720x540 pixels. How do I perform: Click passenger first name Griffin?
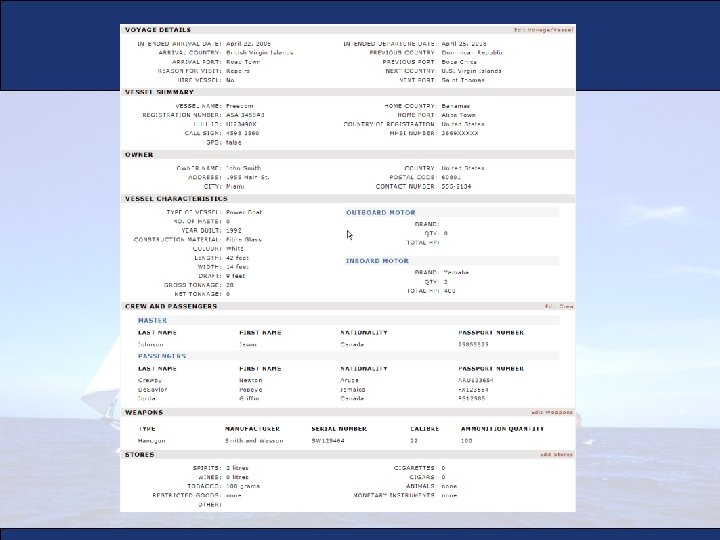[249, 399]
